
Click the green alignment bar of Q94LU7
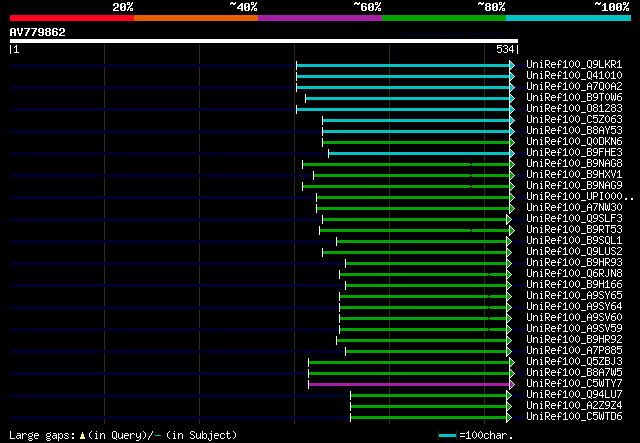(x=429, y=395)
